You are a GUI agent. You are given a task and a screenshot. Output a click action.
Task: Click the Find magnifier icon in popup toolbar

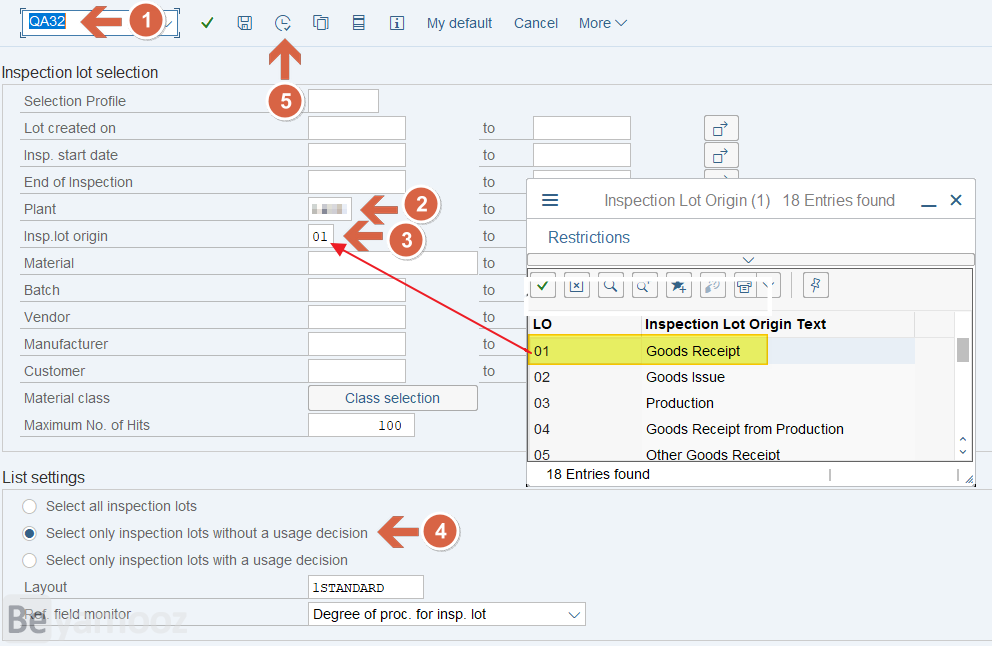tap(609, 286)
